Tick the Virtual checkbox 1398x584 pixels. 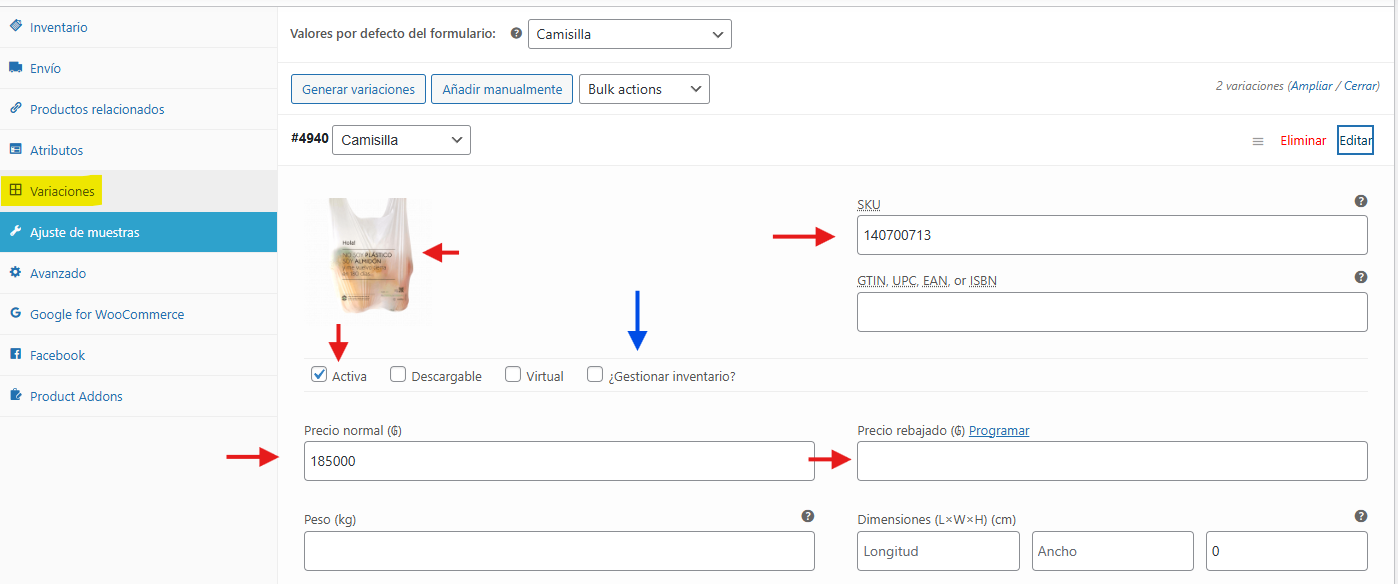click(x=513, y=375)
